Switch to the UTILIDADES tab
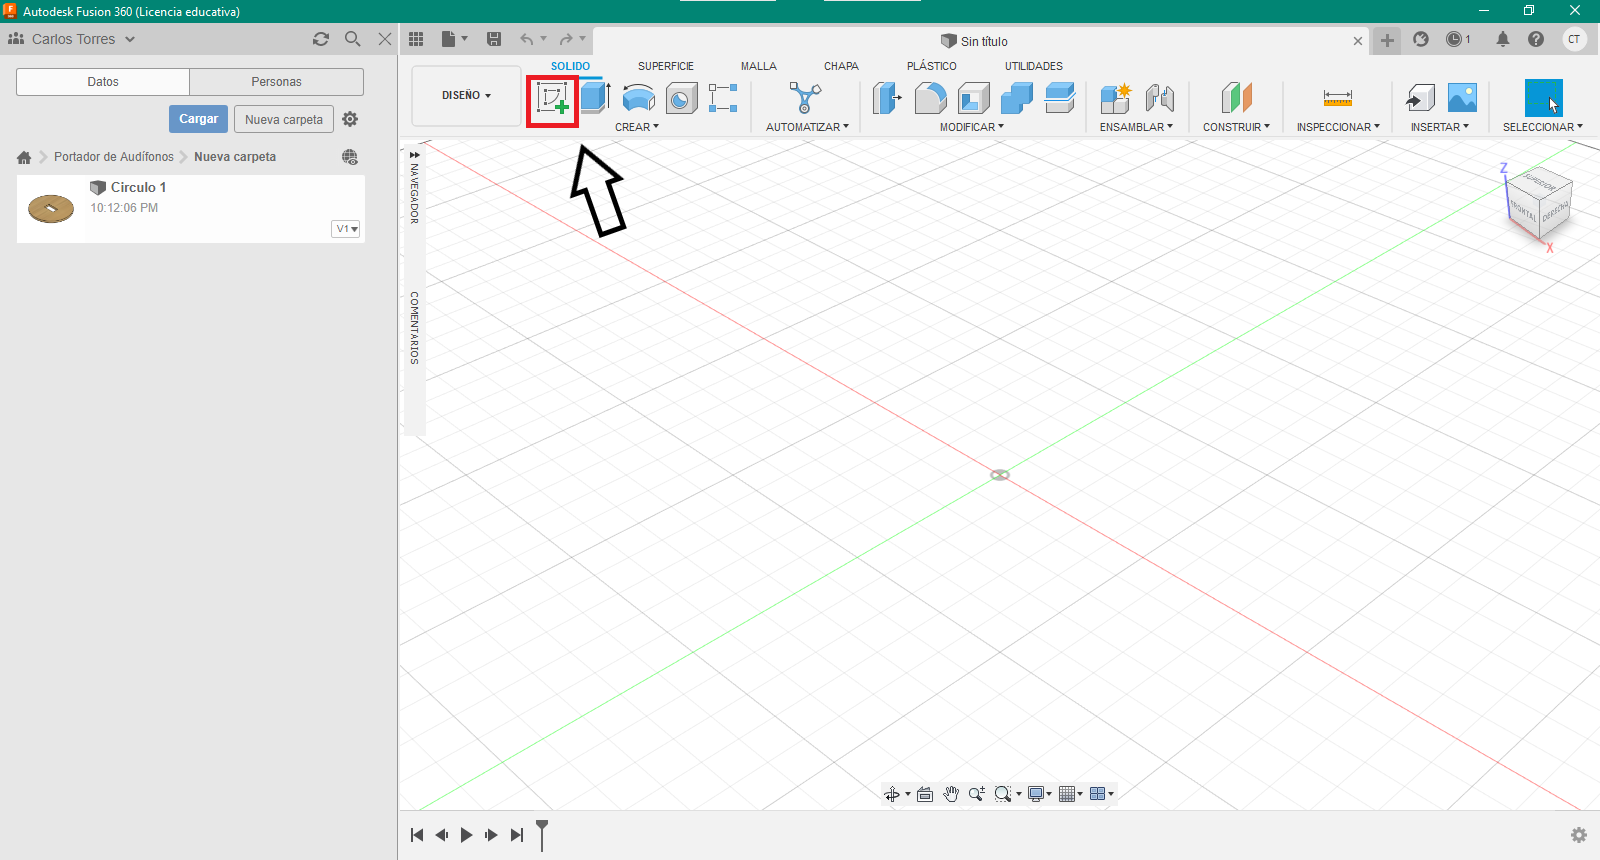The width and height of the screenshot is (1600, 860). (x=1034, y=66)
